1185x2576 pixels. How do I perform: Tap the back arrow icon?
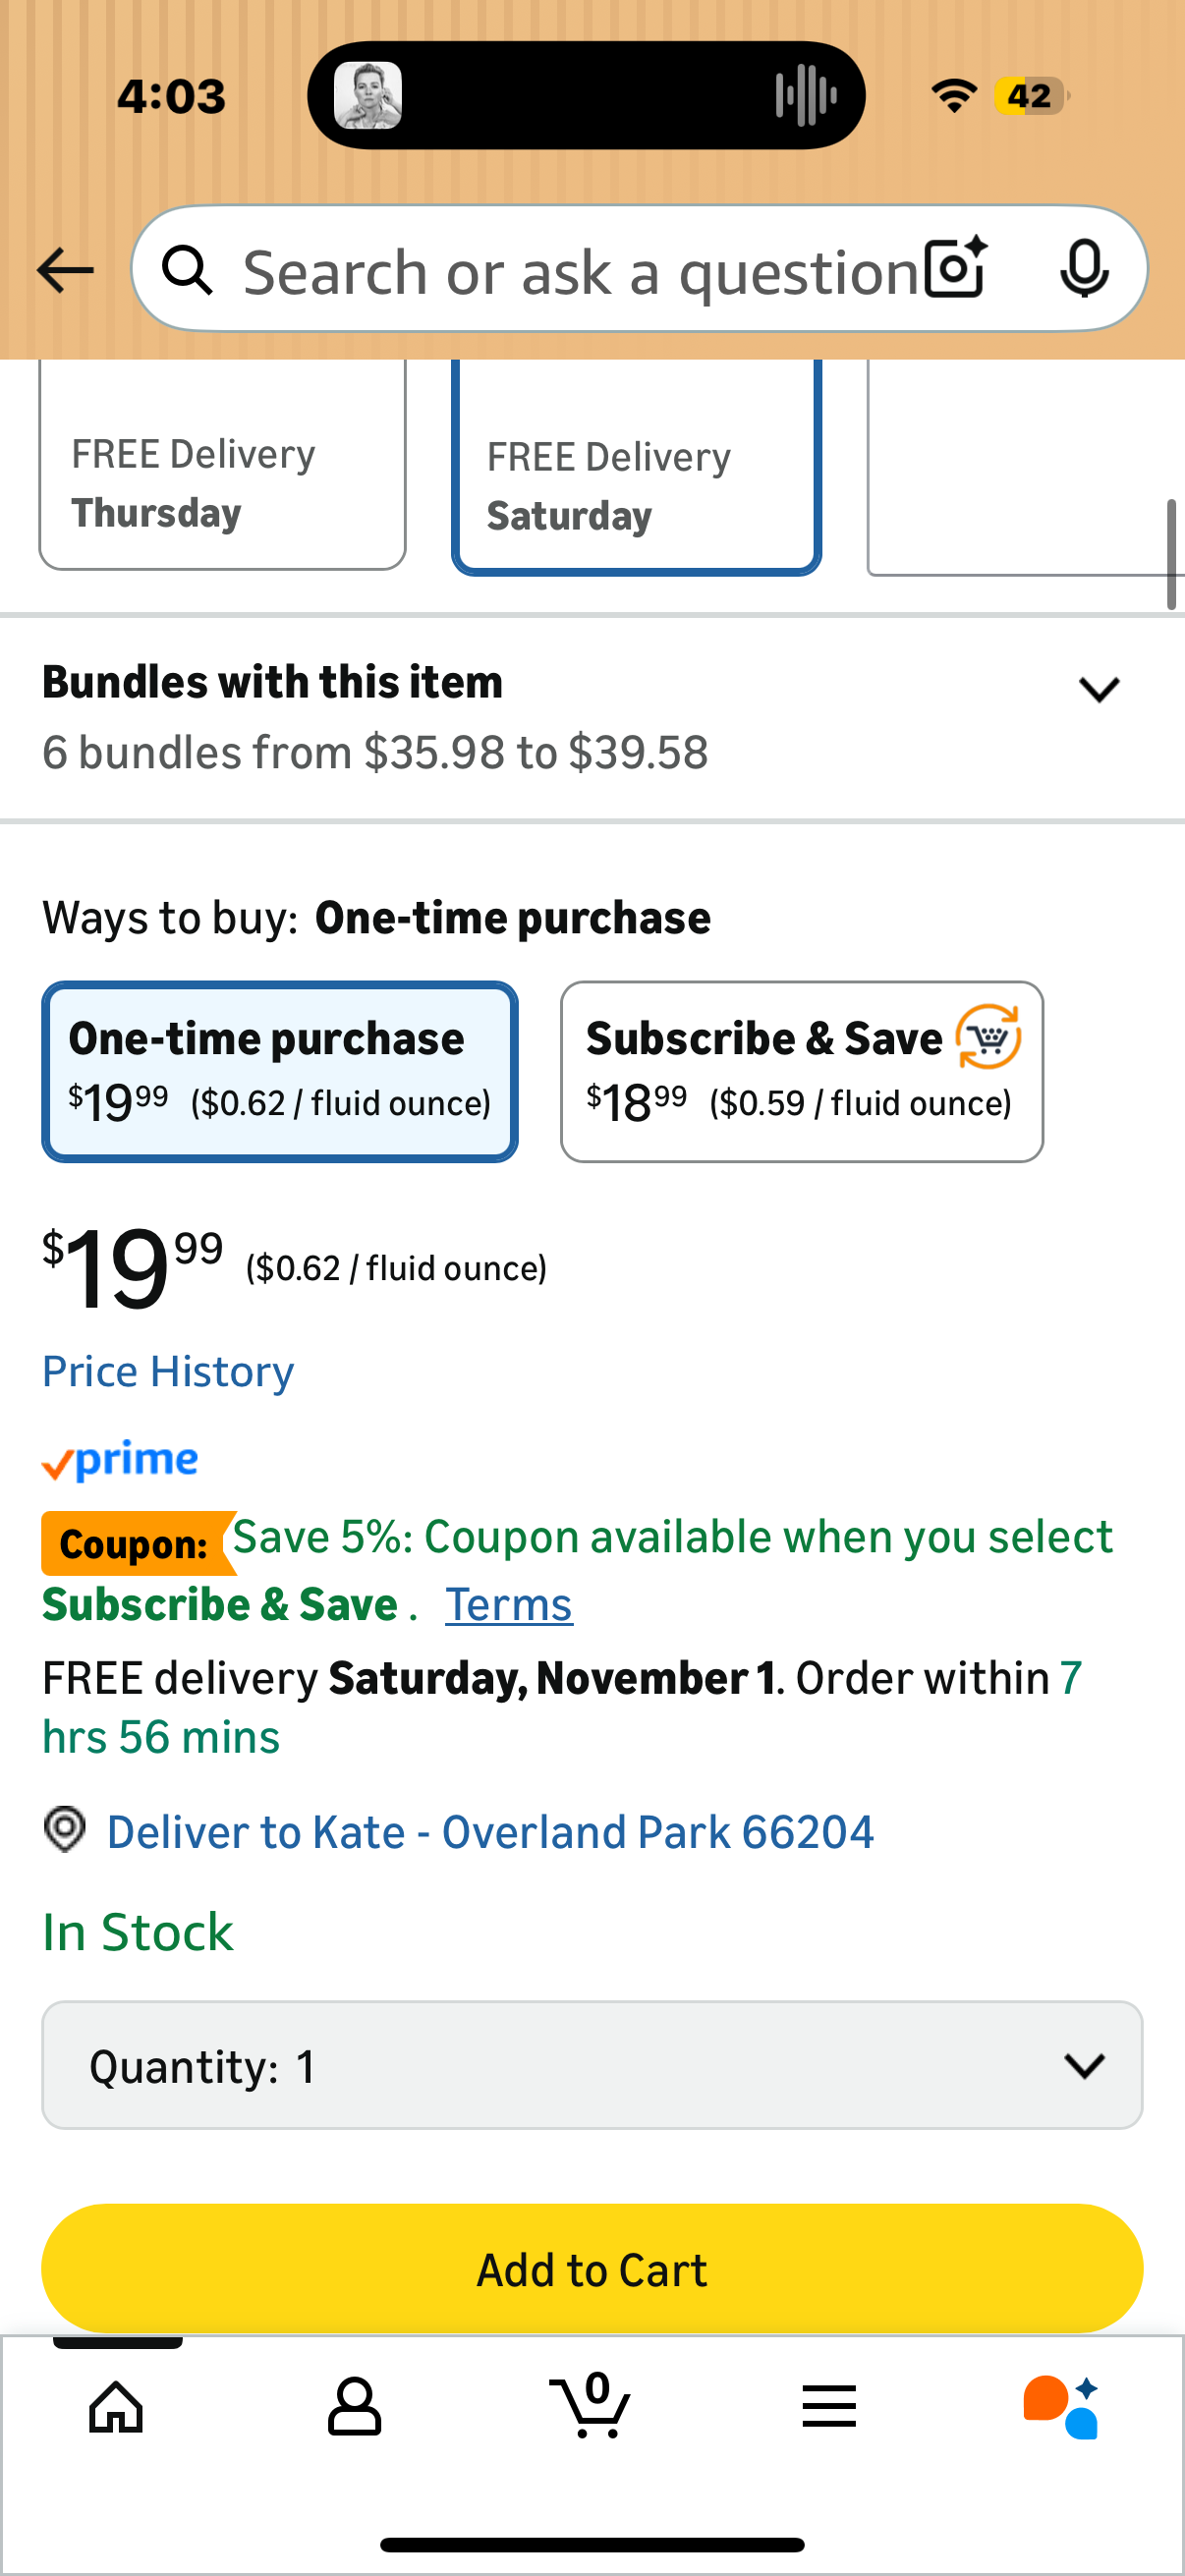[65, 270]
